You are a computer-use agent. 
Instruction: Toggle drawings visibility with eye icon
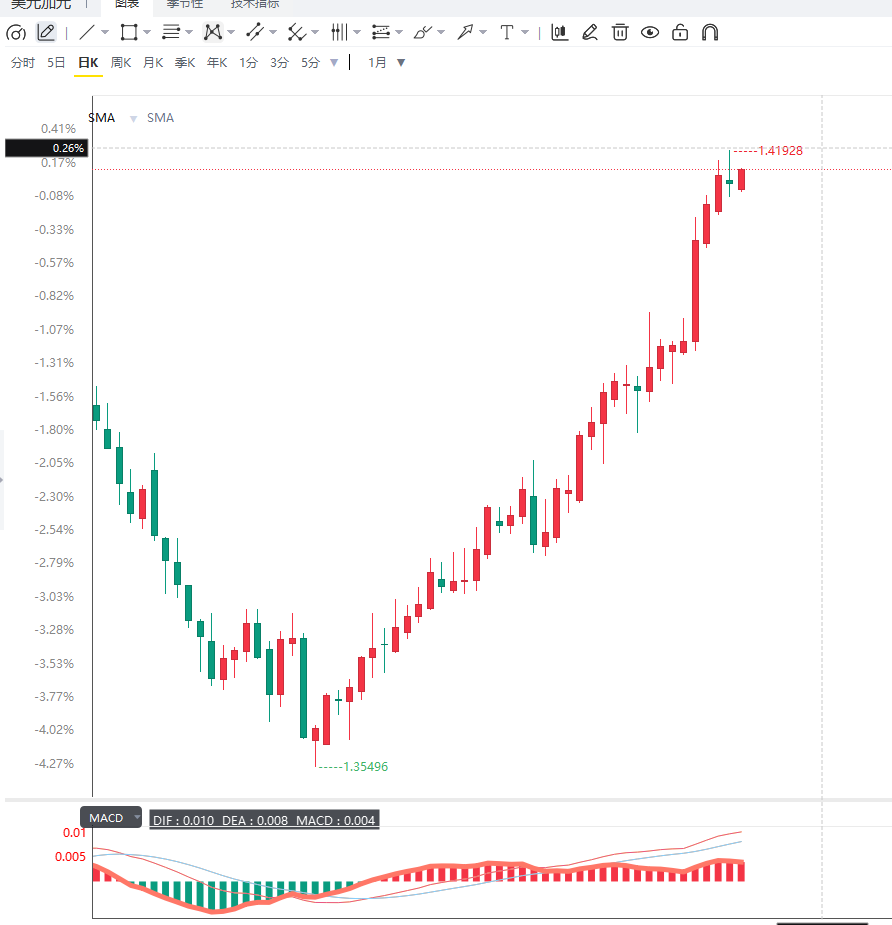650,32
